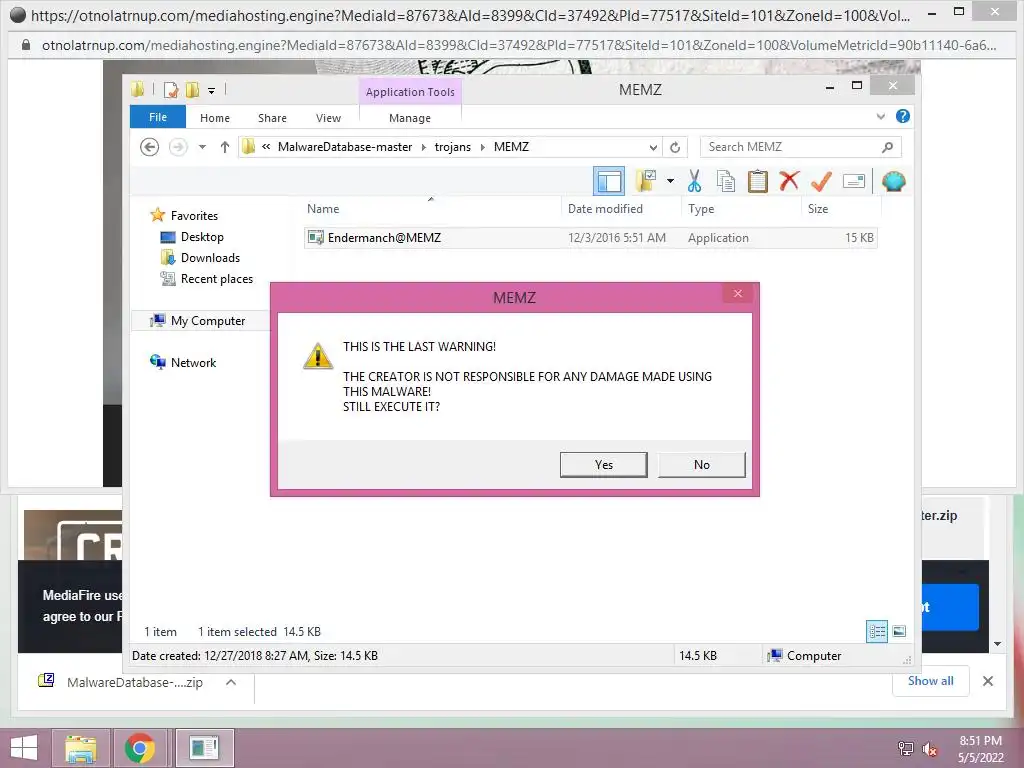Click the Cut scissors icon
The width and height of the screenshot is (1024, 768).
coord(694,181)
